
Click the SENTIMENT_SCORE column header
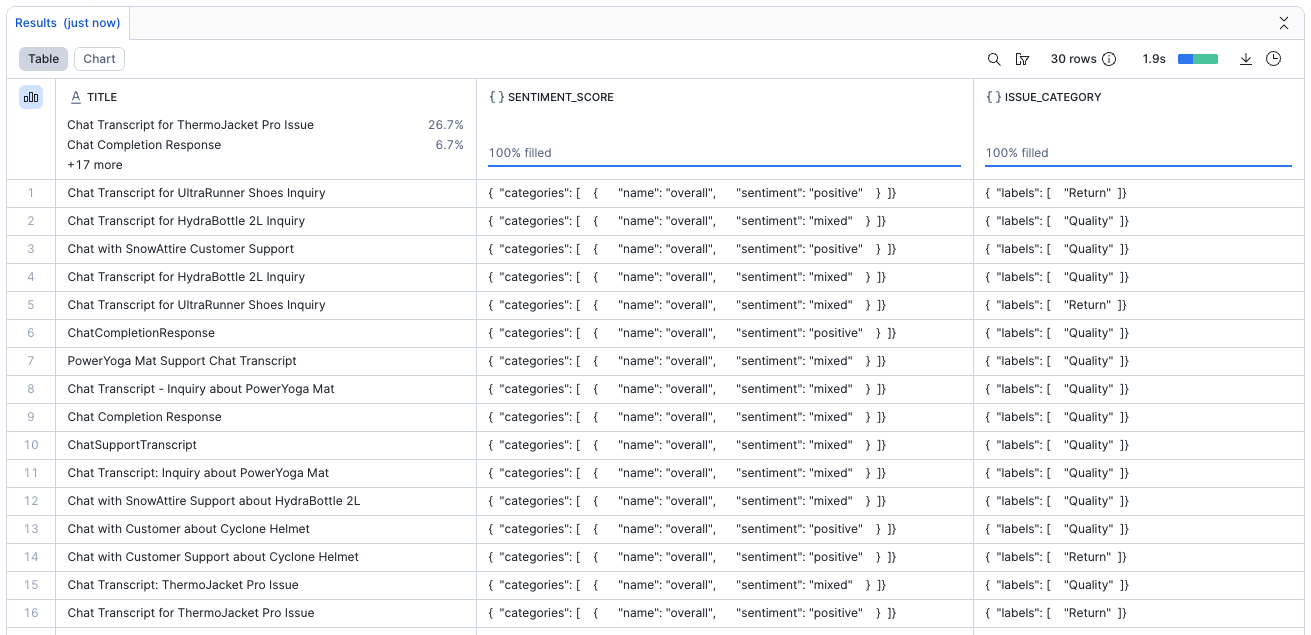click(x=560, y=97)
